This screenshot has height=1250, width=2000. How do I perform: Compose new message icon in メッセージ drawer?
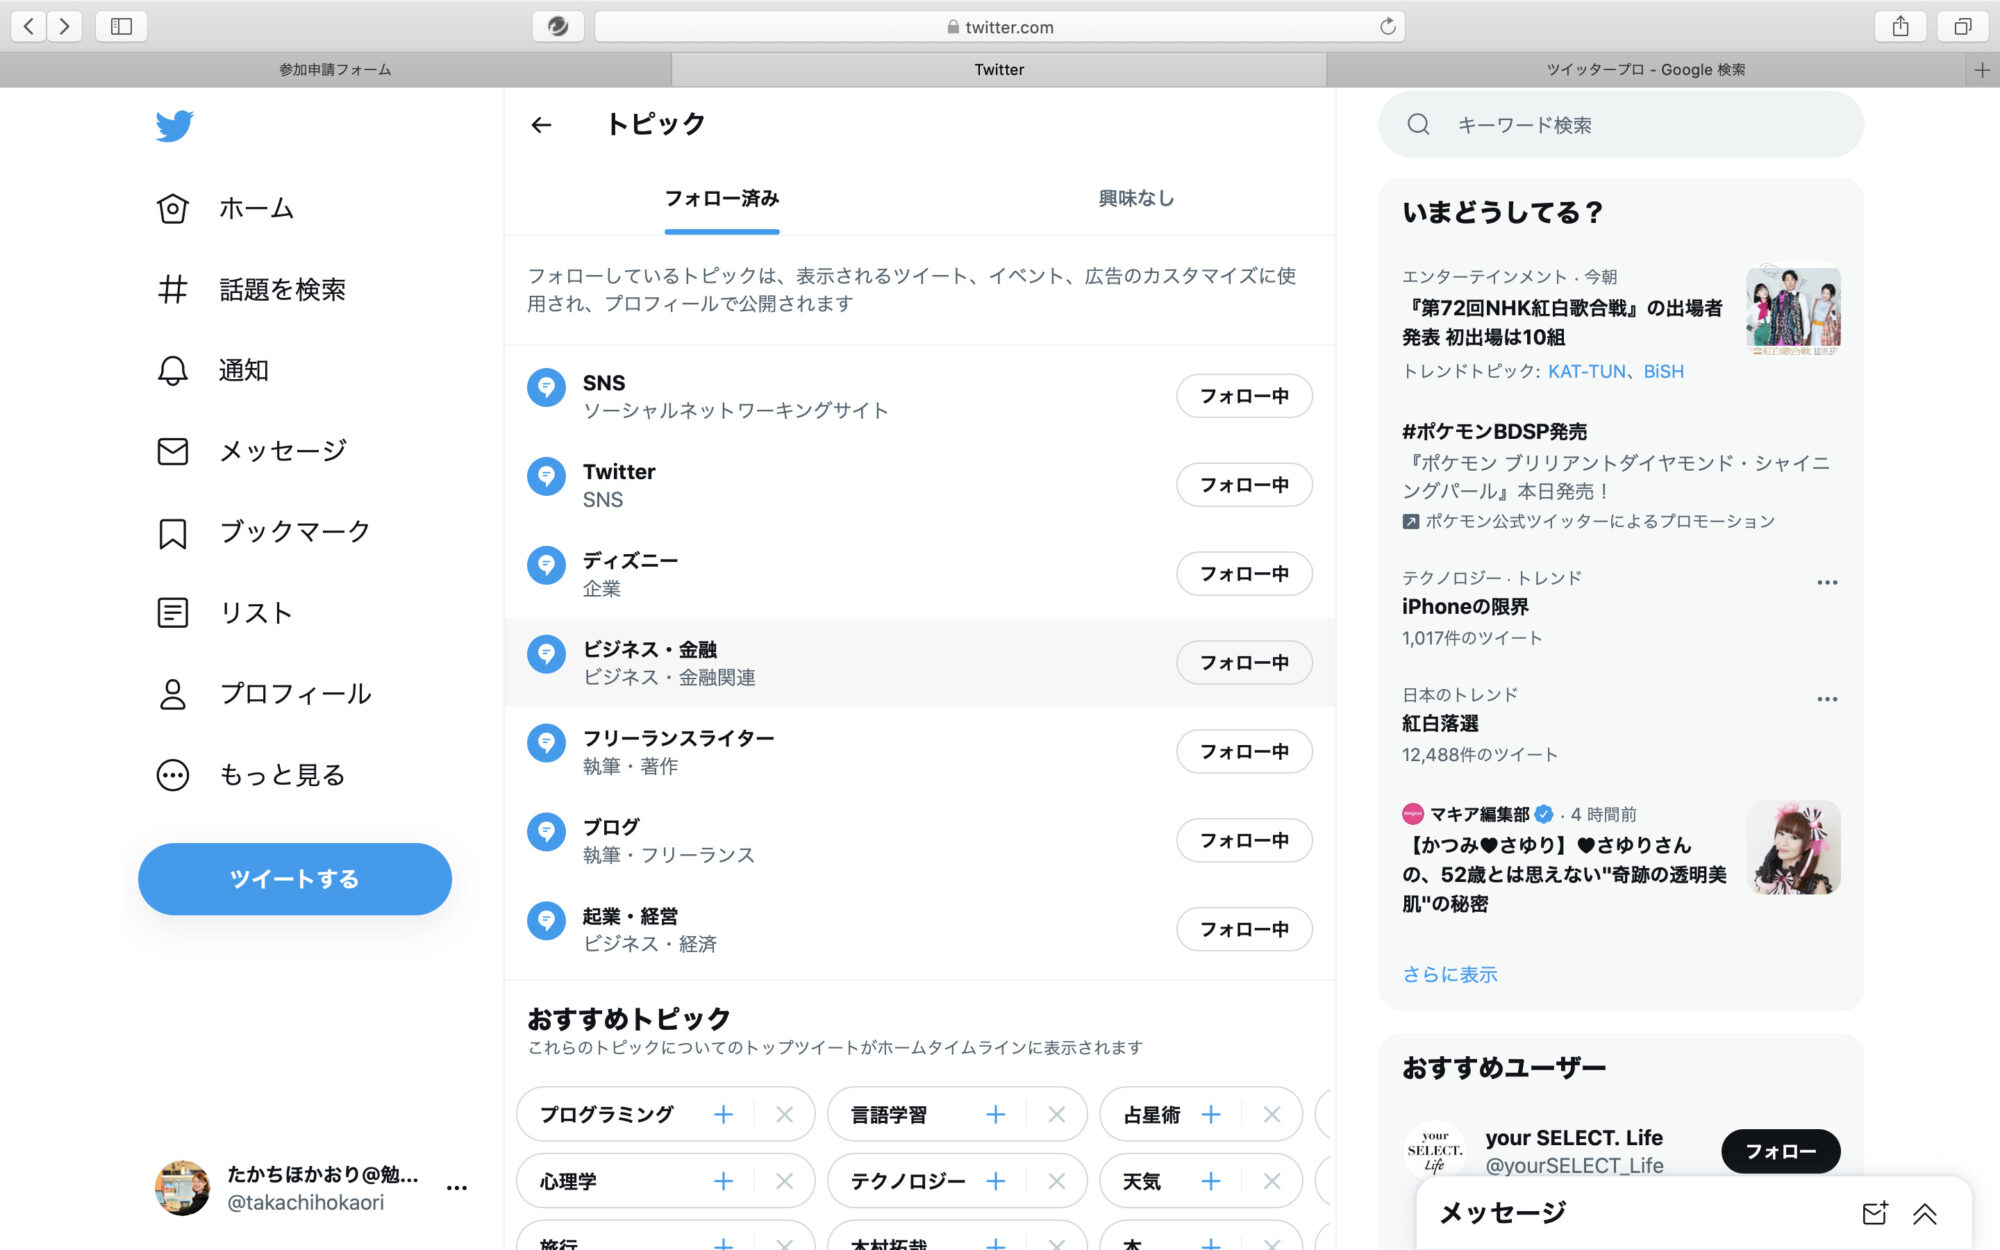coord(1875,1213)
